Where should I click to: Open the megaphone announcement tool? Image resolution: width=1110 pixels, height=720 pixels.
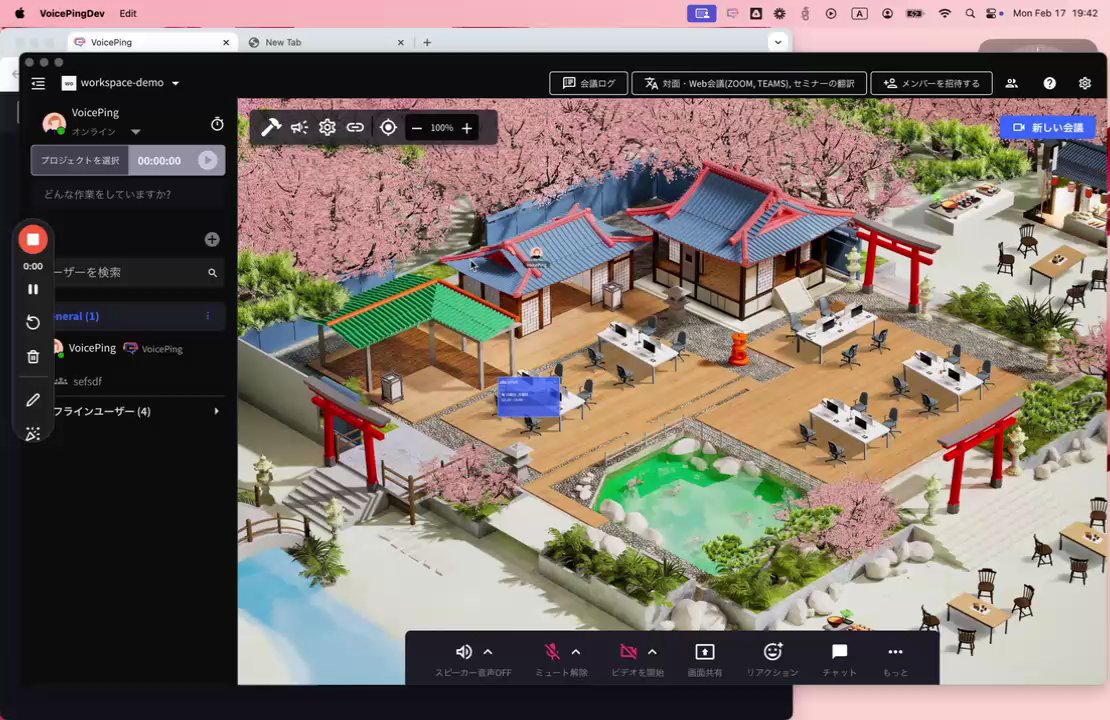pos(299,127)
